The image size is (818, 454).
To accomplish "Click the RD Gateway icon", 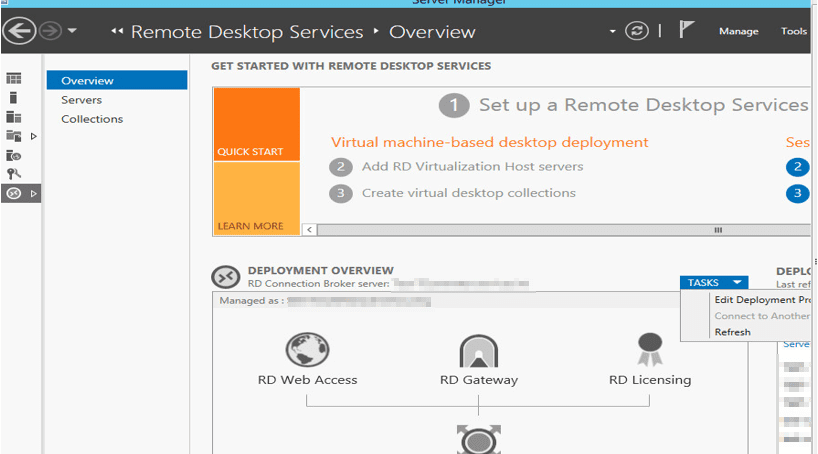I will [479, 351].
